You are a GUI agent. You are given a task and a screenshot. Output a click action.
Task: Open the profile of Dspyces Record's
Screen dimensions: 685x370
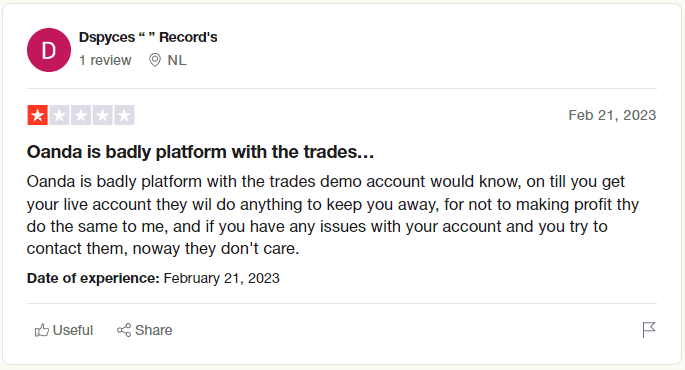[148, 38]
